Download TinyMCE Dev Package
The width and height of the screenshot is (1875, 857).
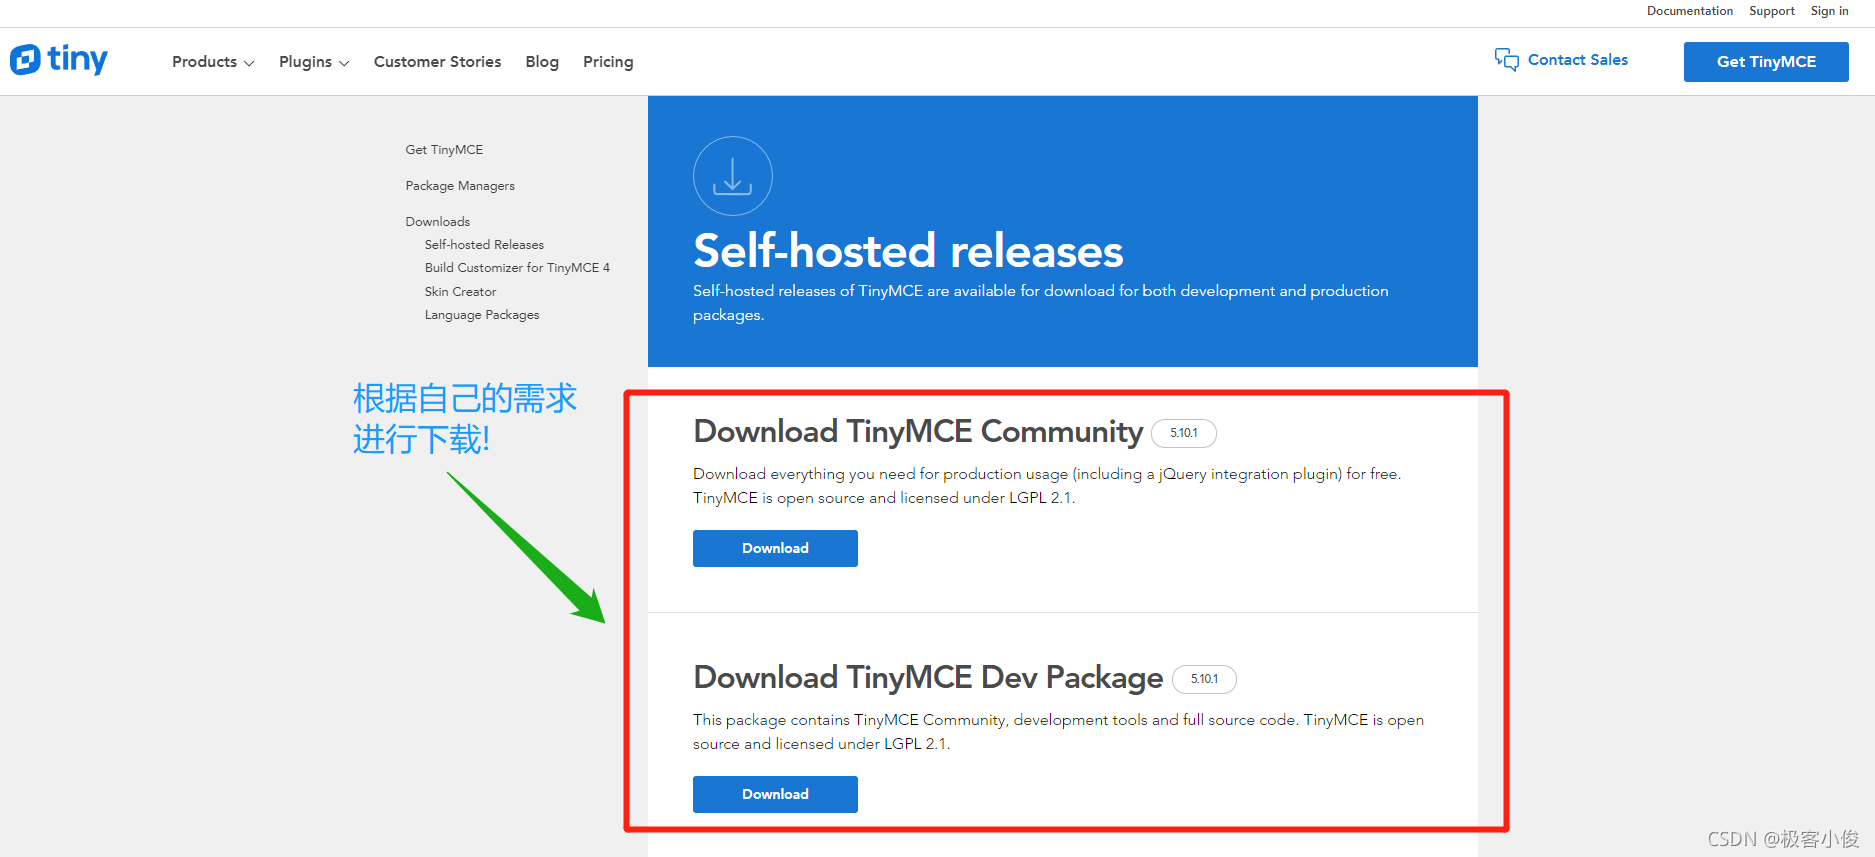[x=775, y=794]
